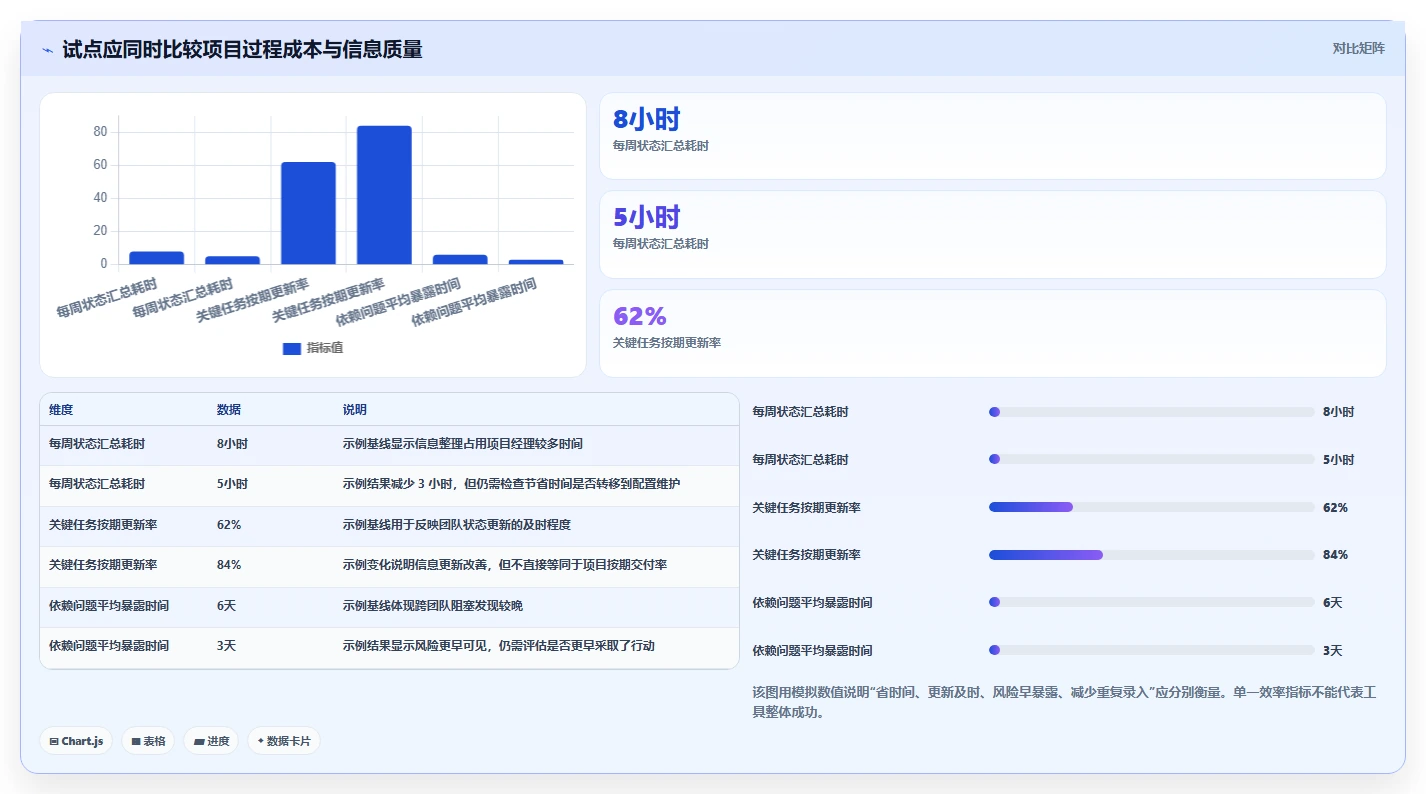This screenshot has width=1426, height=794.
Task: Click the icon inside the 表格 tag
Action: click(x=136, y=742)
